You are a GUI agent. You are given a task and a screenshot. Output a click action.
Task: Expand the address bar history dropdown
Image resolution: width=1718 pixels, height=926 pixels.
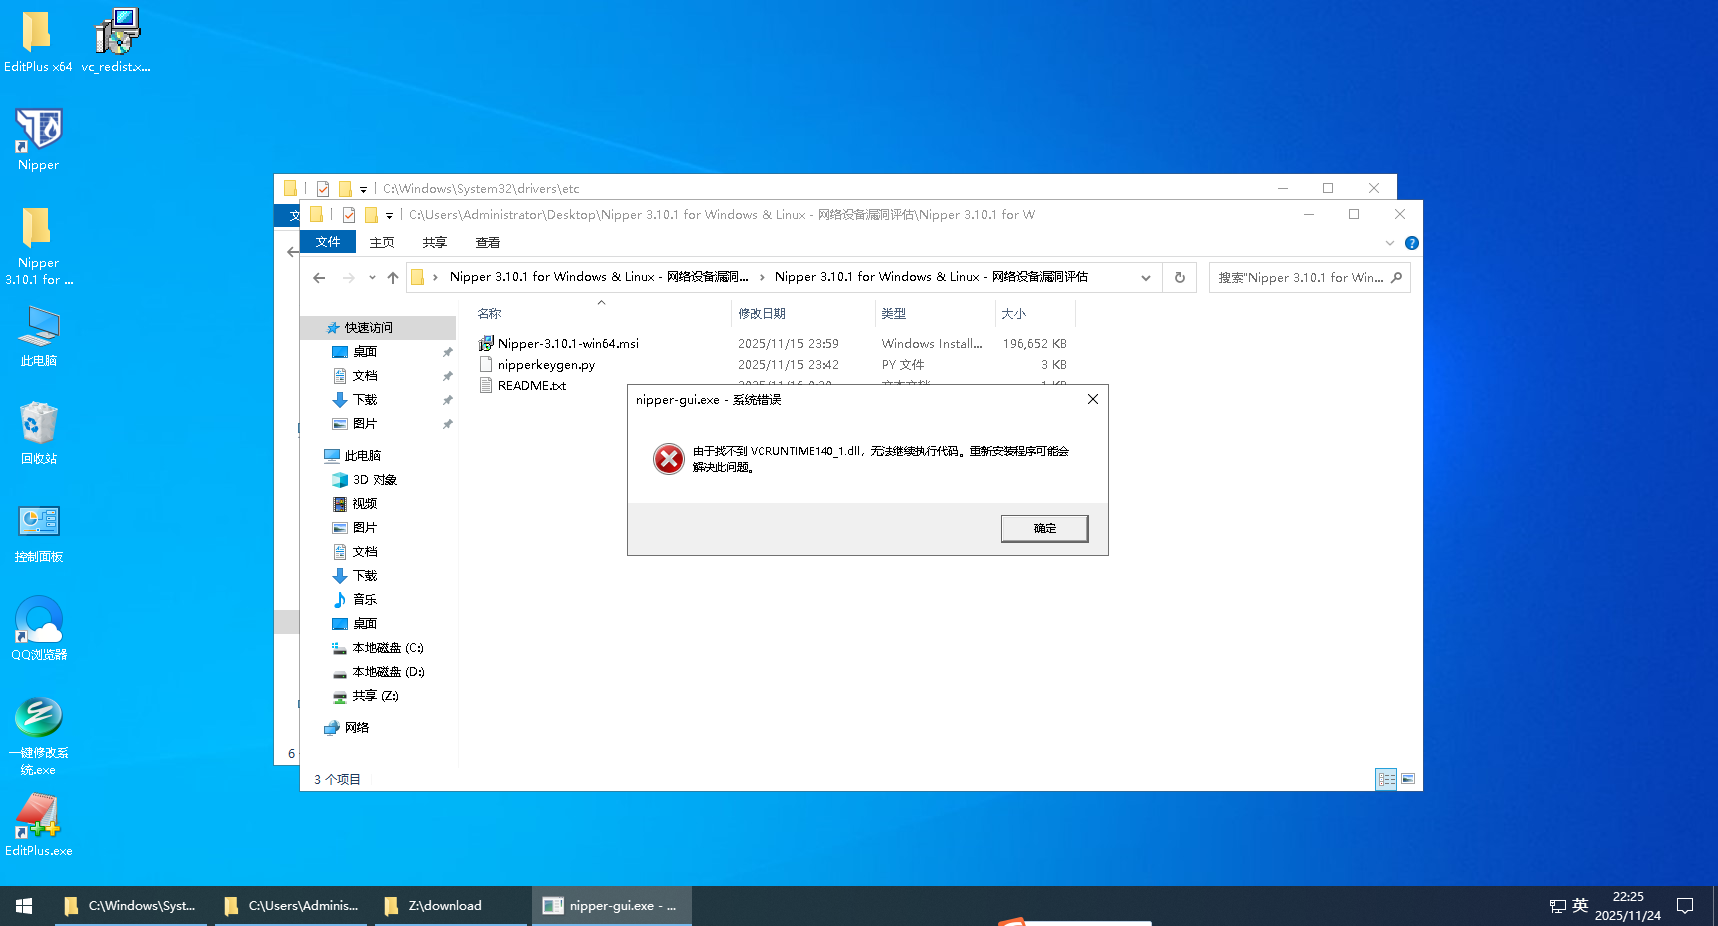1146,278
